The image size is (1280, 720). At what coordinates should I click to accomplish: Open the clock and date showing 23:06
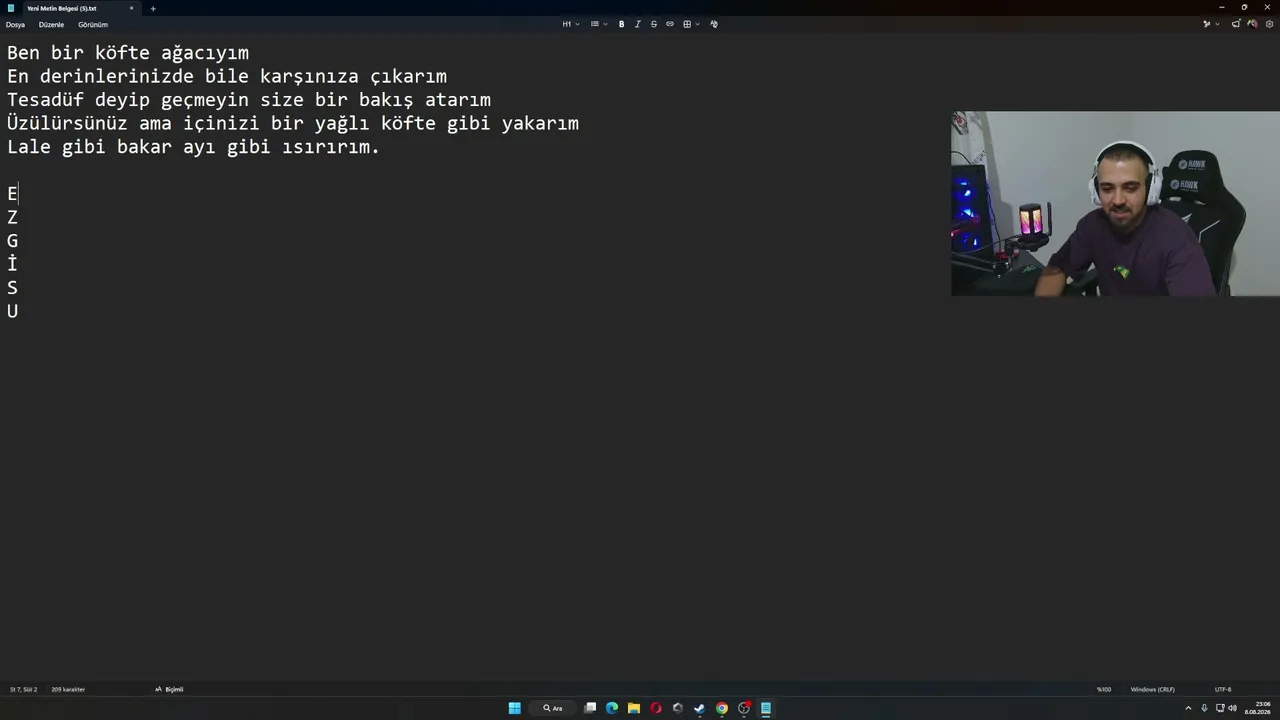coord(1258,708)
